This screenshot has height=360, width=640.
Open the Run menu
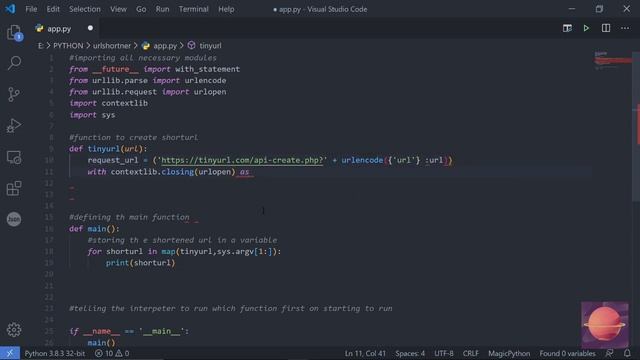[x=162, y=9]
